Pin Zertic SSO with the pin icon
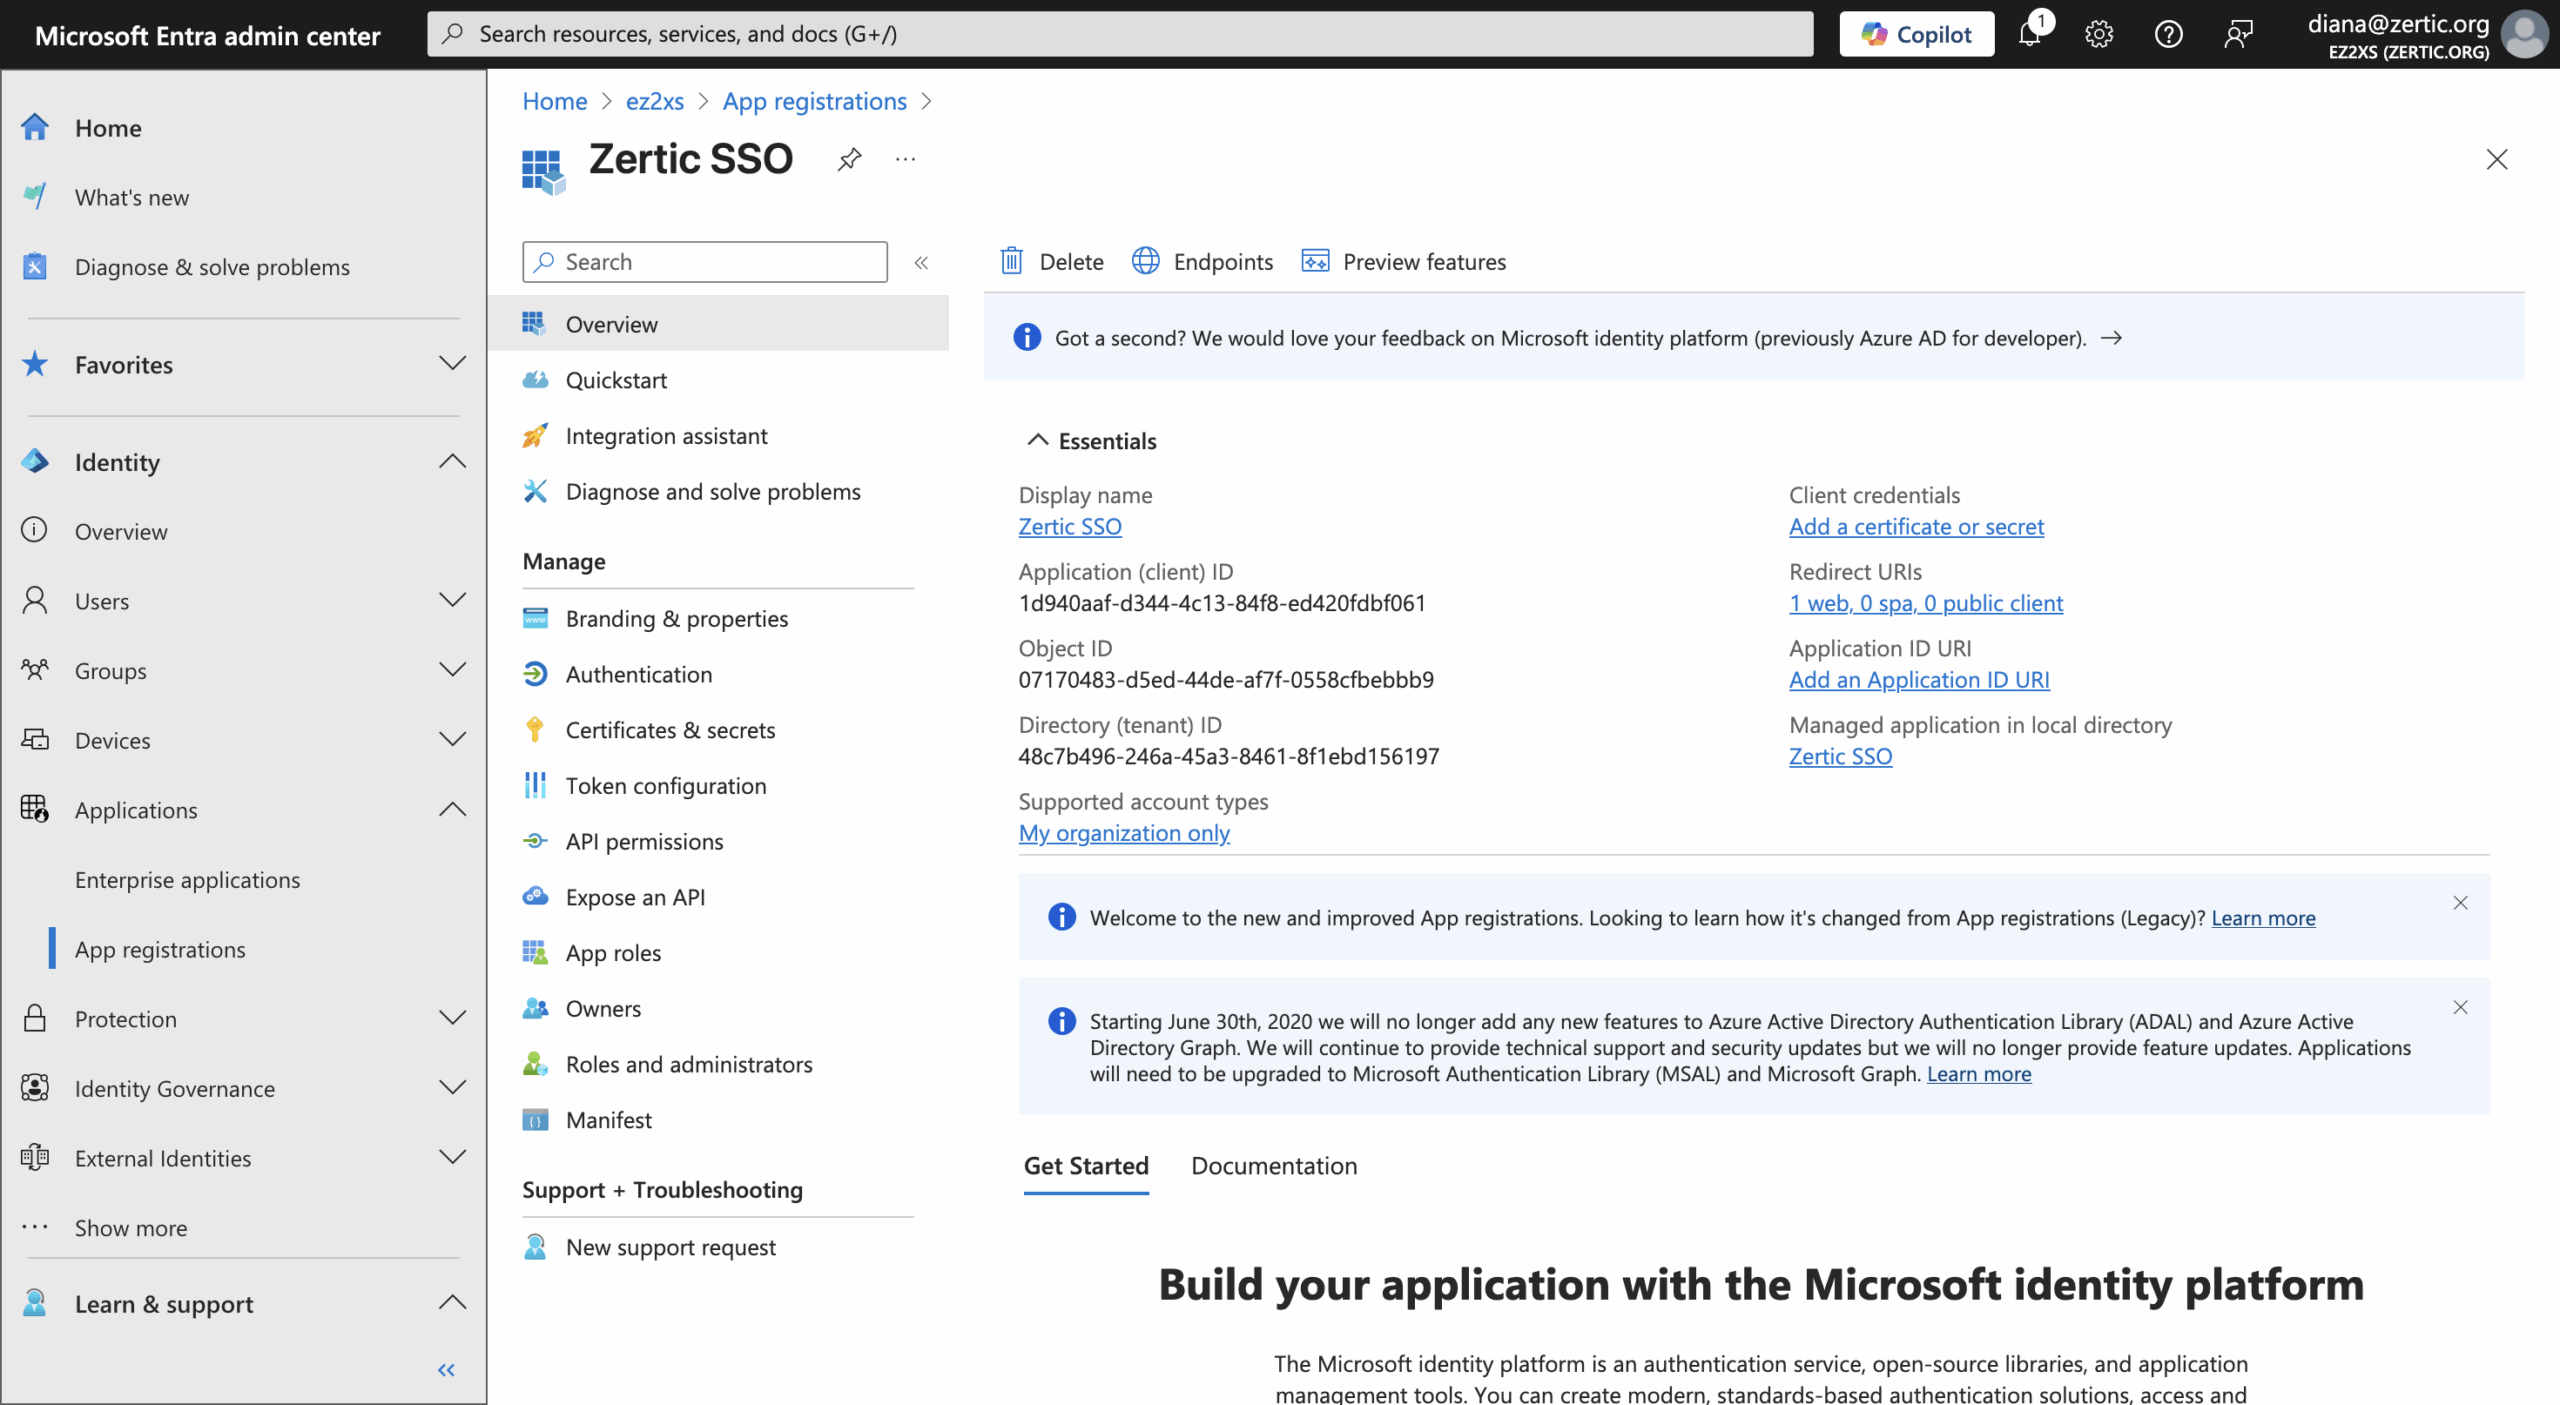 pos(849,159)
